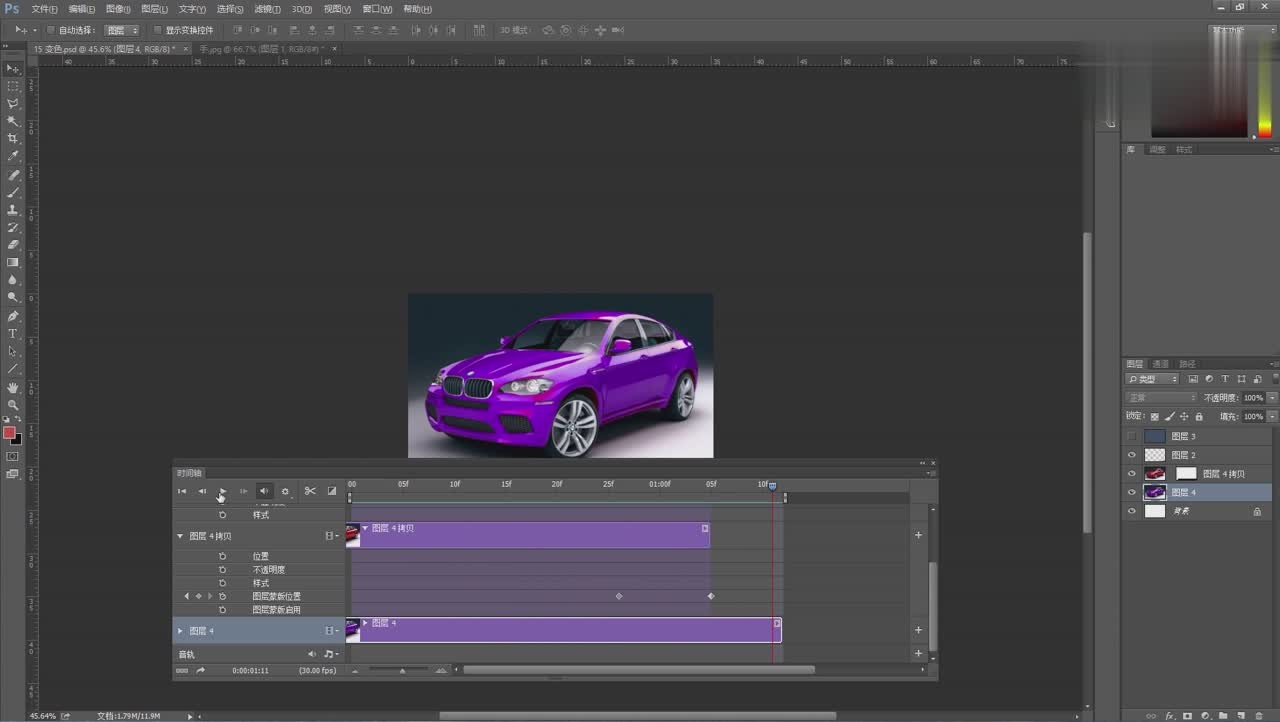
Task: Open the layer blend mode dropdown
Action: tap(1161, 398)
